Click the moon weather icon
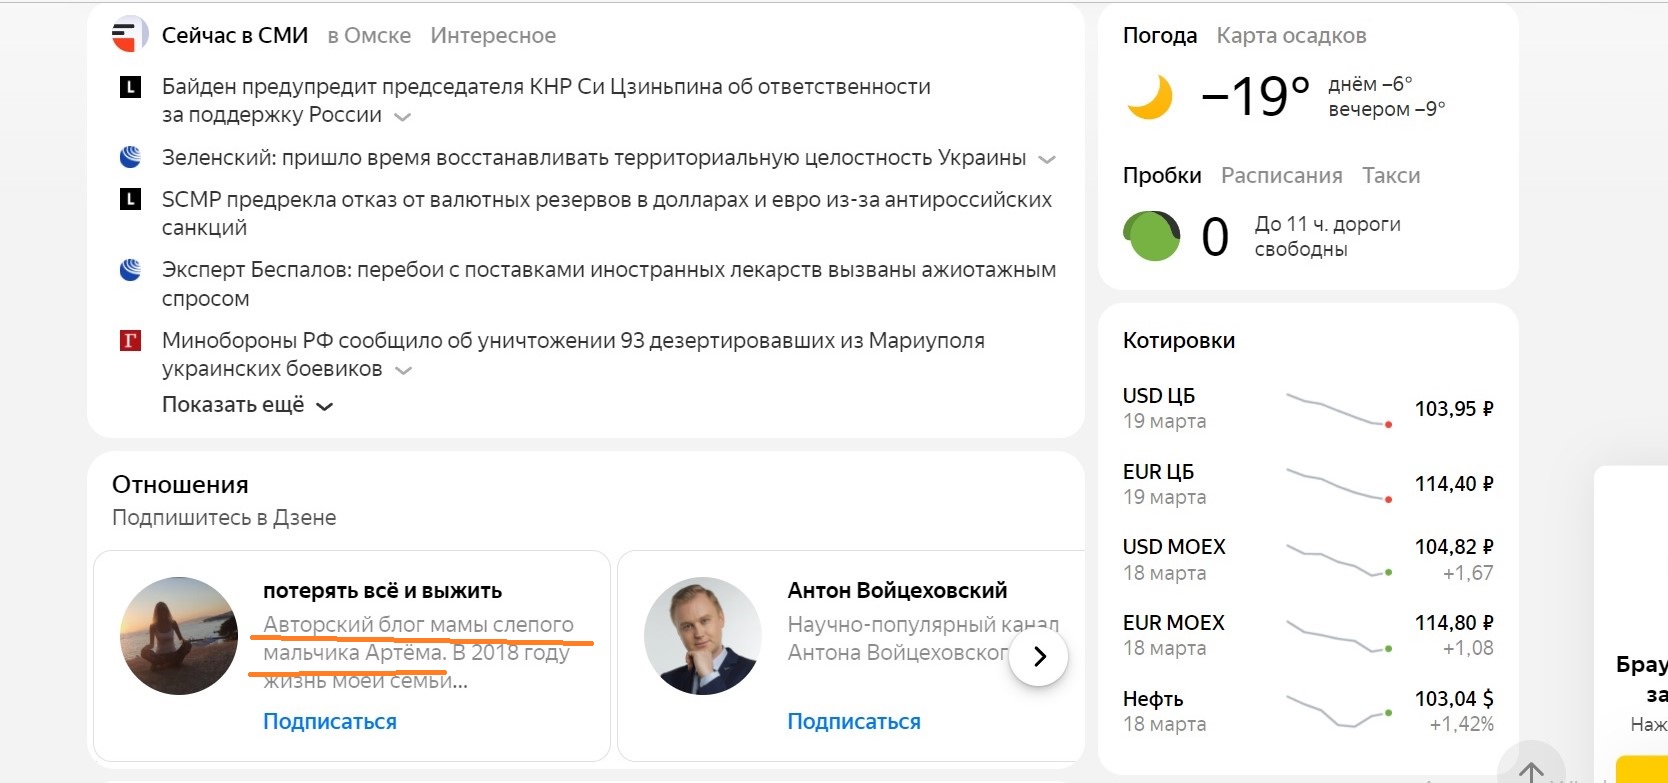The height and width of the screenshot is (783, 1668). pyautogui.click(x=1150, y=98)
